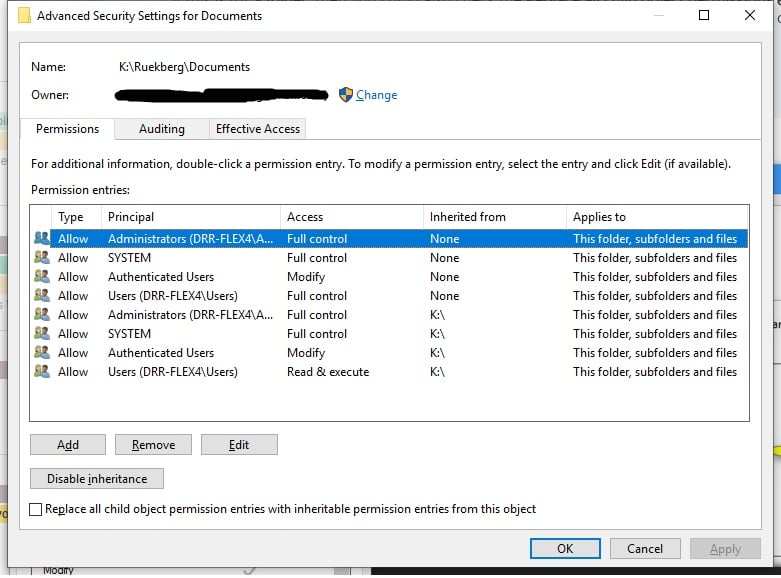This screenshot has height=578, width=781.
Task: Click the Remove button
Action: click(x=153, y=444)
